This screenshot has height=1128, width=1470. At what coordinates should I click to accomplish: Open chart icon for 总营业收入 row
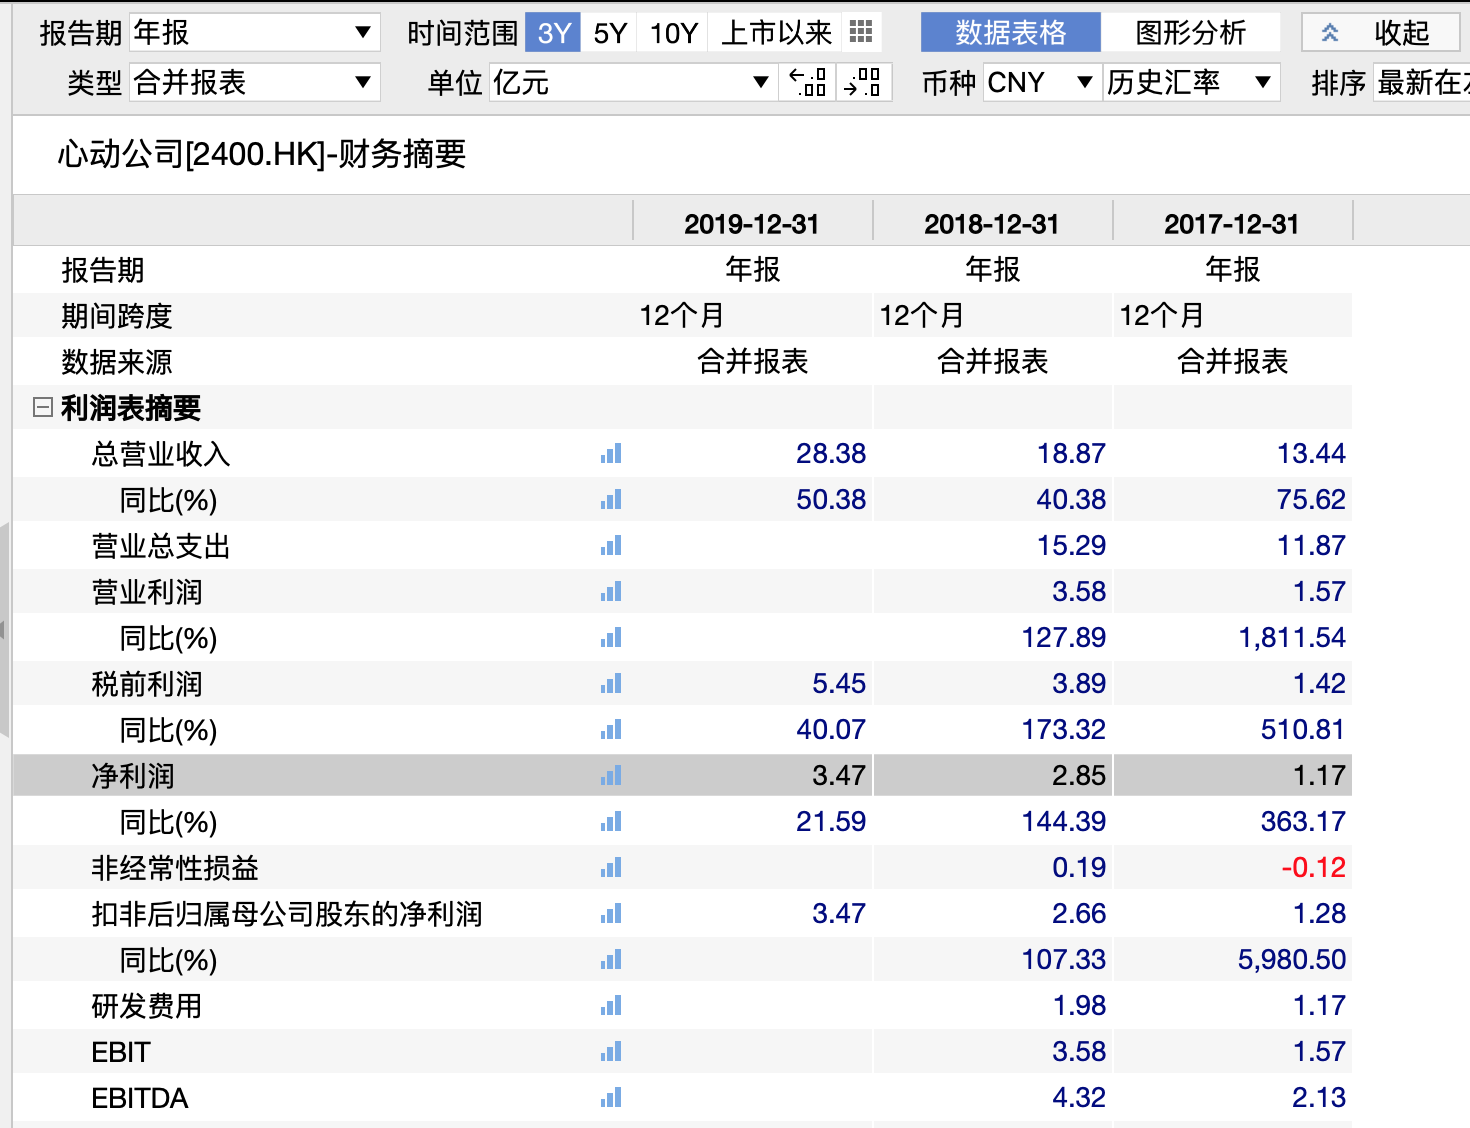(x=611, y=454)
